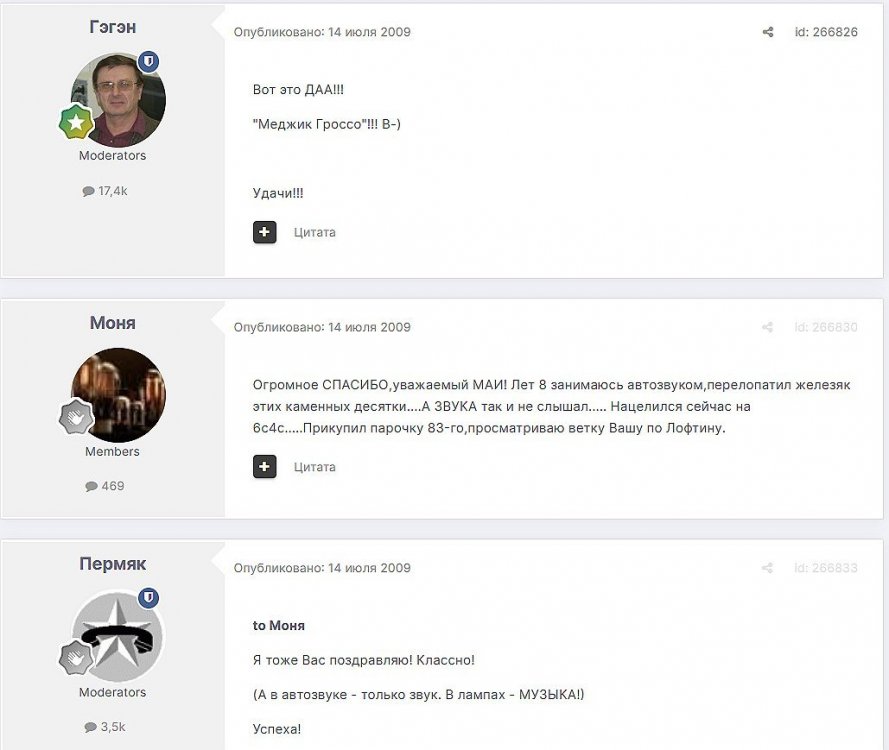This screenshot has width=889, height=750.
Task: Share Моня's post via share icon
Action: tap(768, 327)
